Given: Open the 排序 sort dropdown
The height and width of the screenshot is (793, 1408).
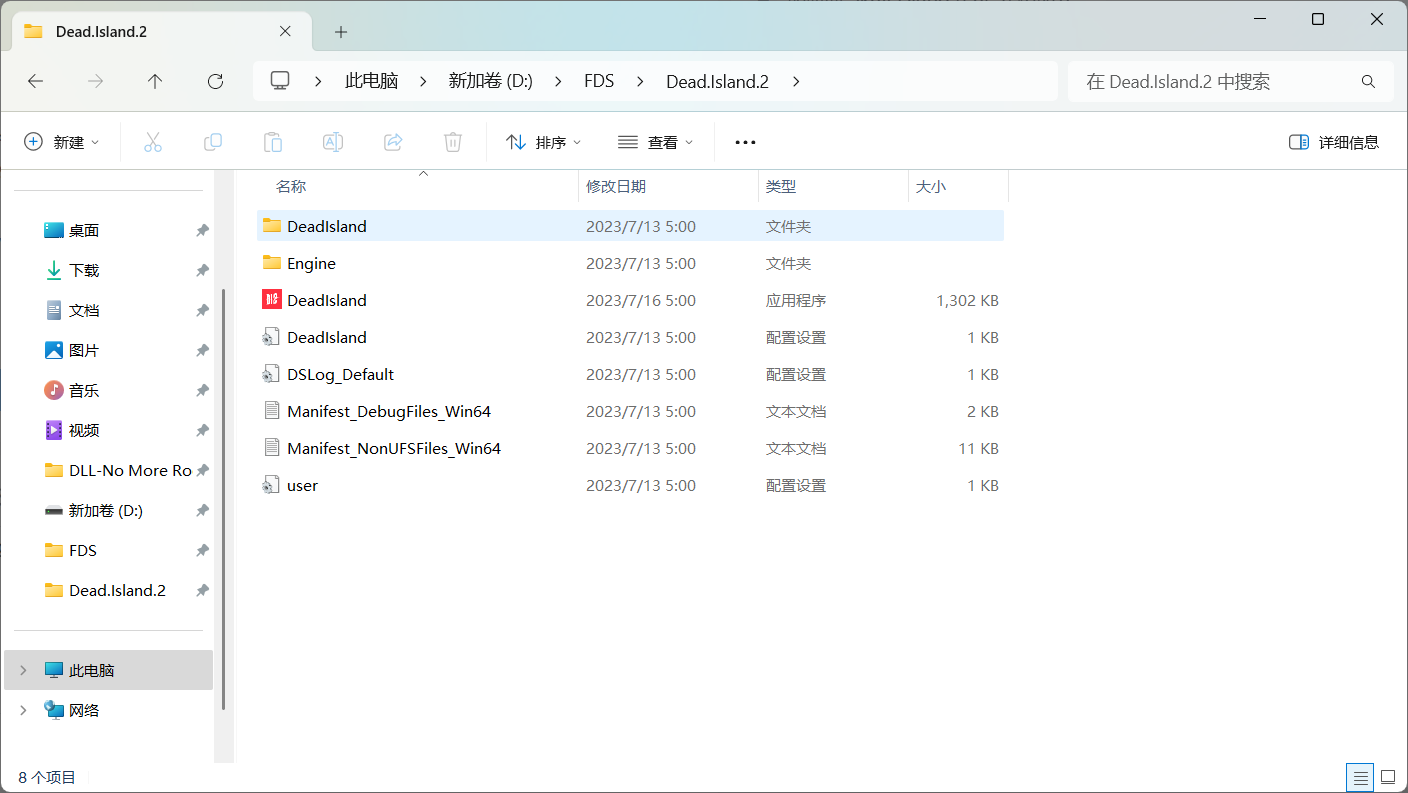Looking at the screenshot, I should click(x=544, y=142).
